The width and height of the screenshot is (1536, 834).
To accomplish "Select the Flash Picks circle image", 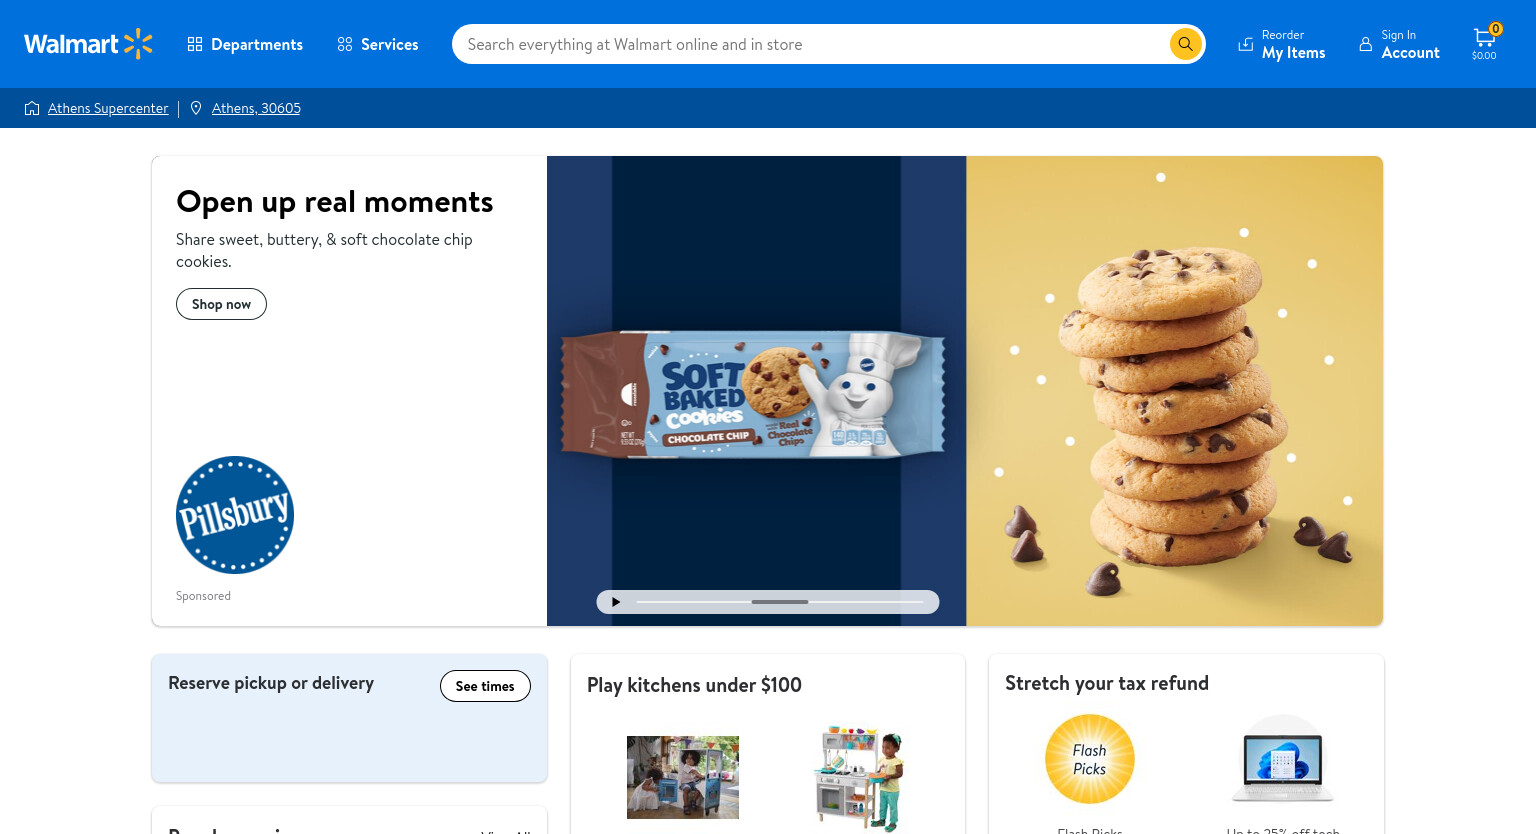I will tap(1090, 759).
